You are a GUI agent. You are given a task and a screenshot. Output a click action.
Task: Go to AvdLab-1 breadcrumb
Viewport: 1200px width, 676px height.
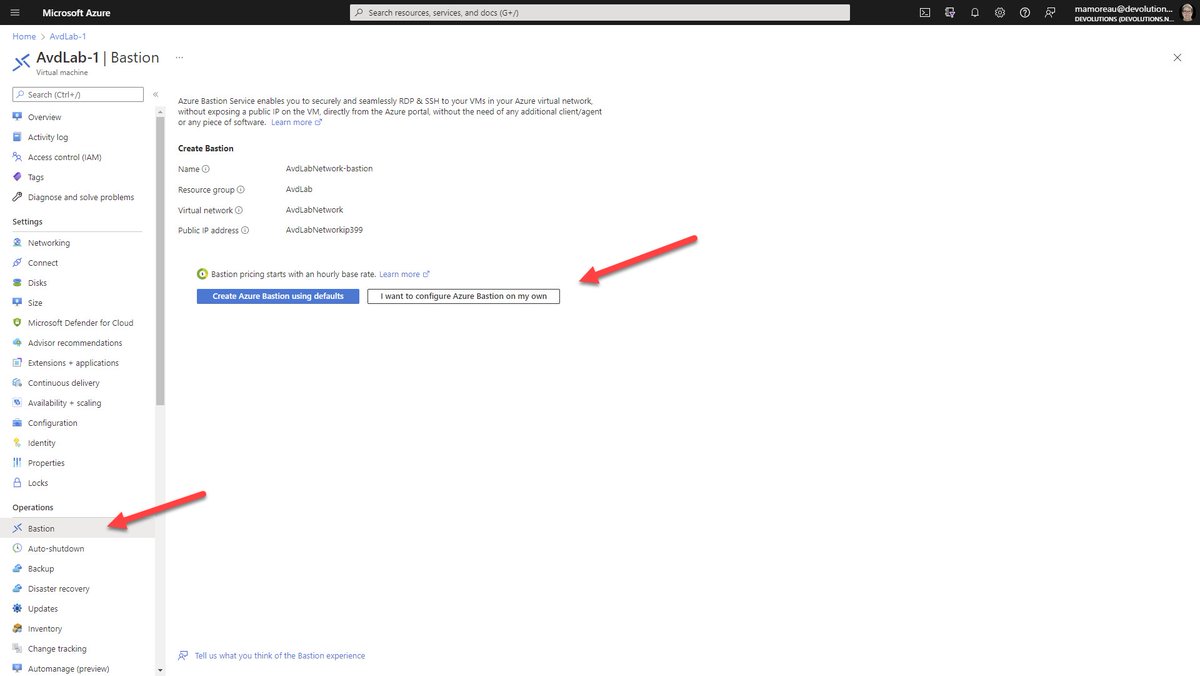coord(68,37)
